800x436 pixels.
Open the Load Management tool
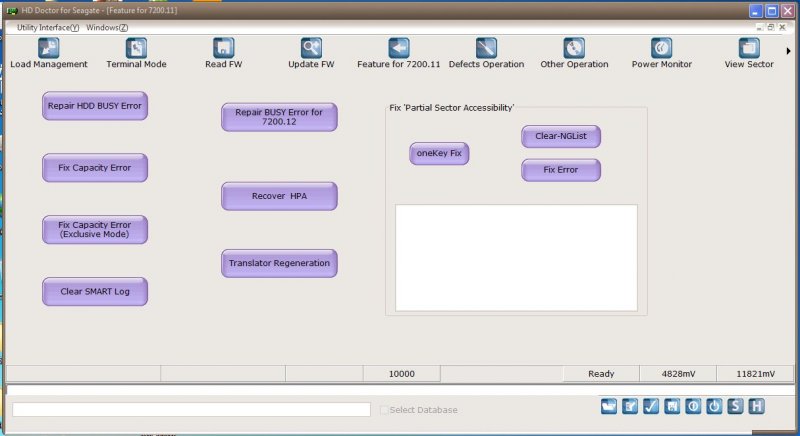coord(48,53)
